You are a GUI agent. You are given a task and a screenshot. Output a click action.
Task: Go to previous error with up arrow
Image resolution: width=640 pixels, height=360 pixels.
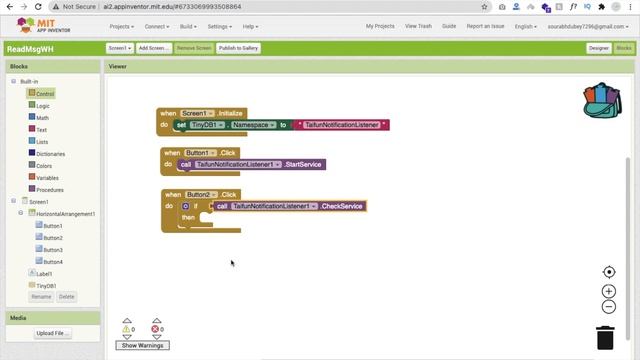pos(157,321)
